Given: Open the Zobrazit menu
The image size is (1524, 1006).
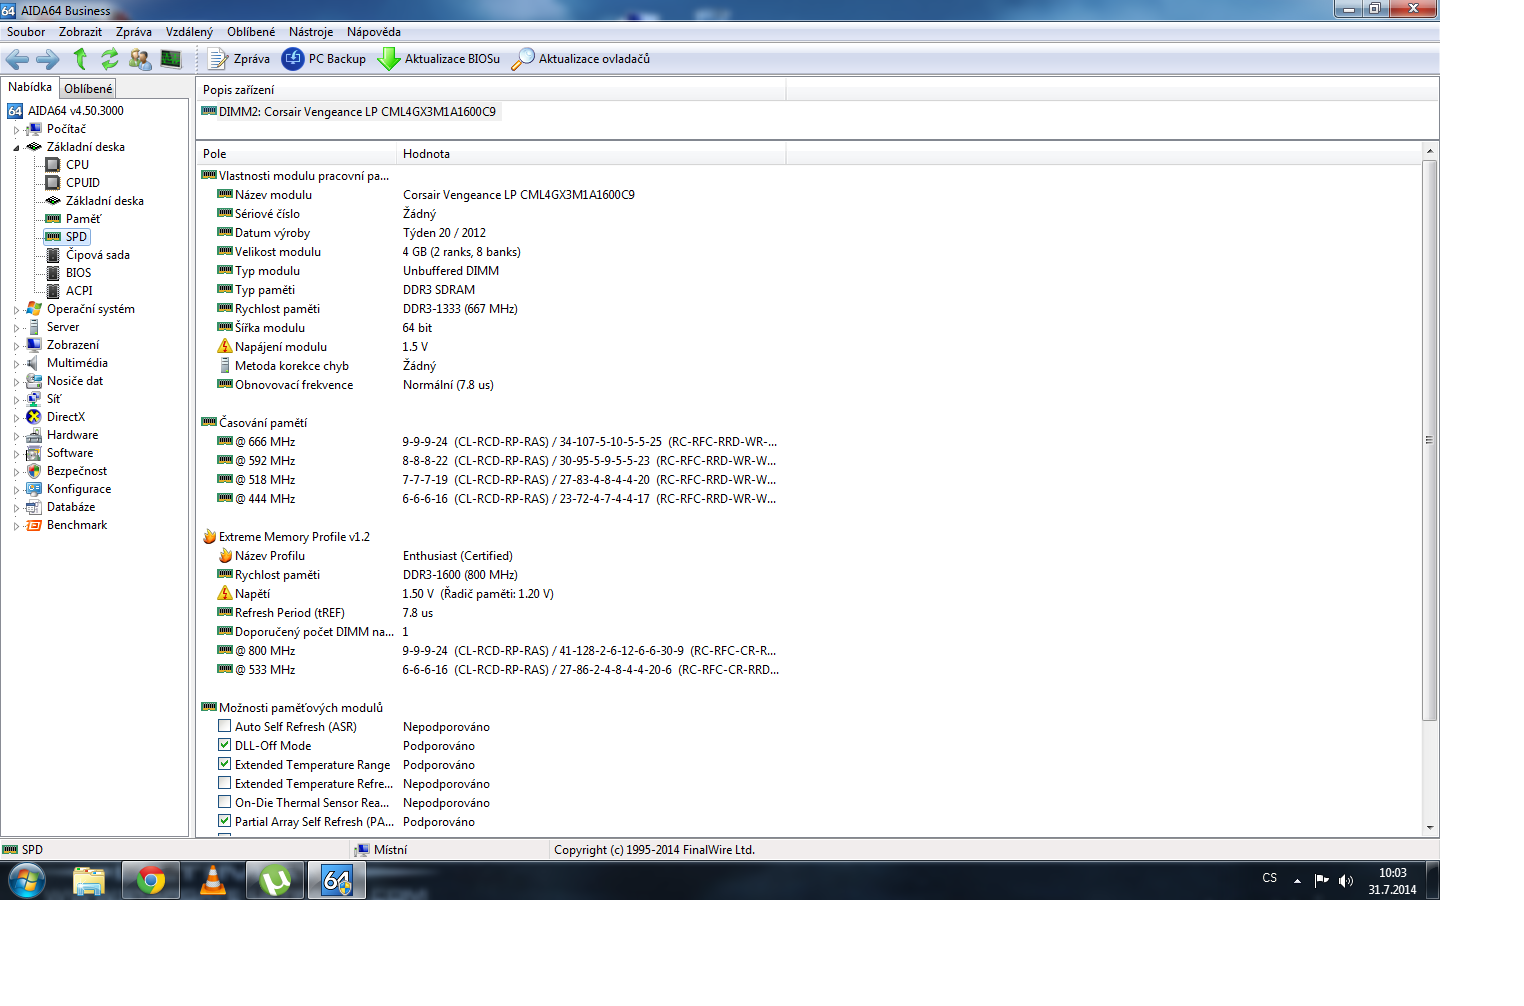Looking at the screenshot, I should pos(80,32).
